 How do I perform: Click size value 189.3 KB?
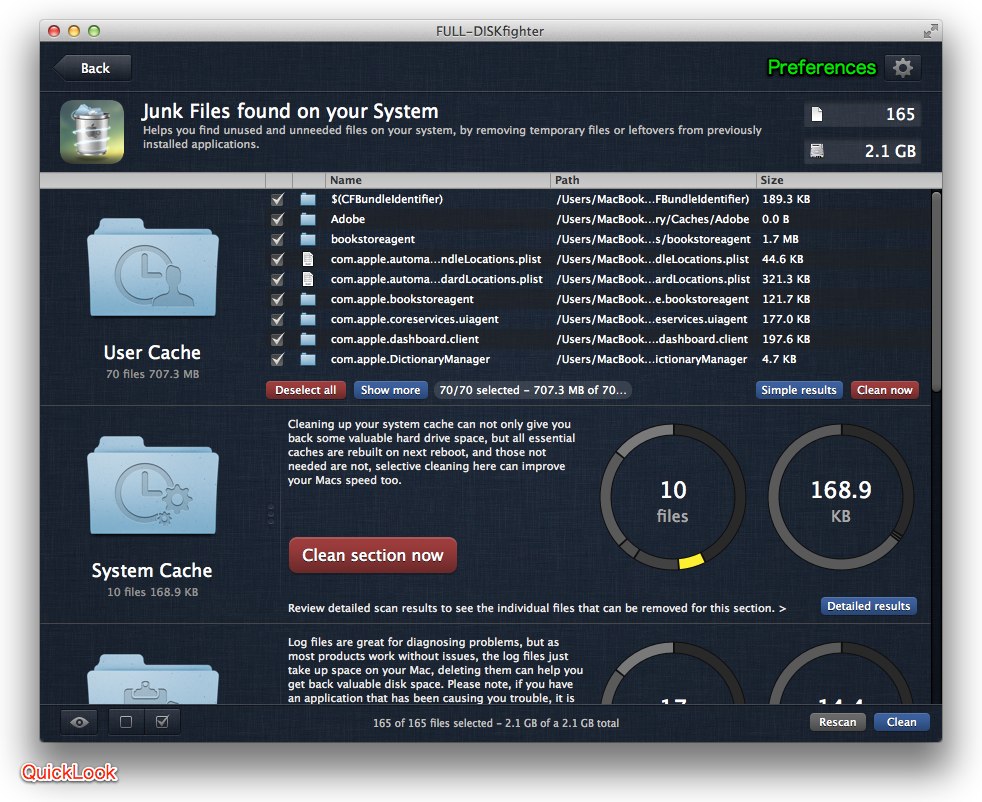(786, 199)
